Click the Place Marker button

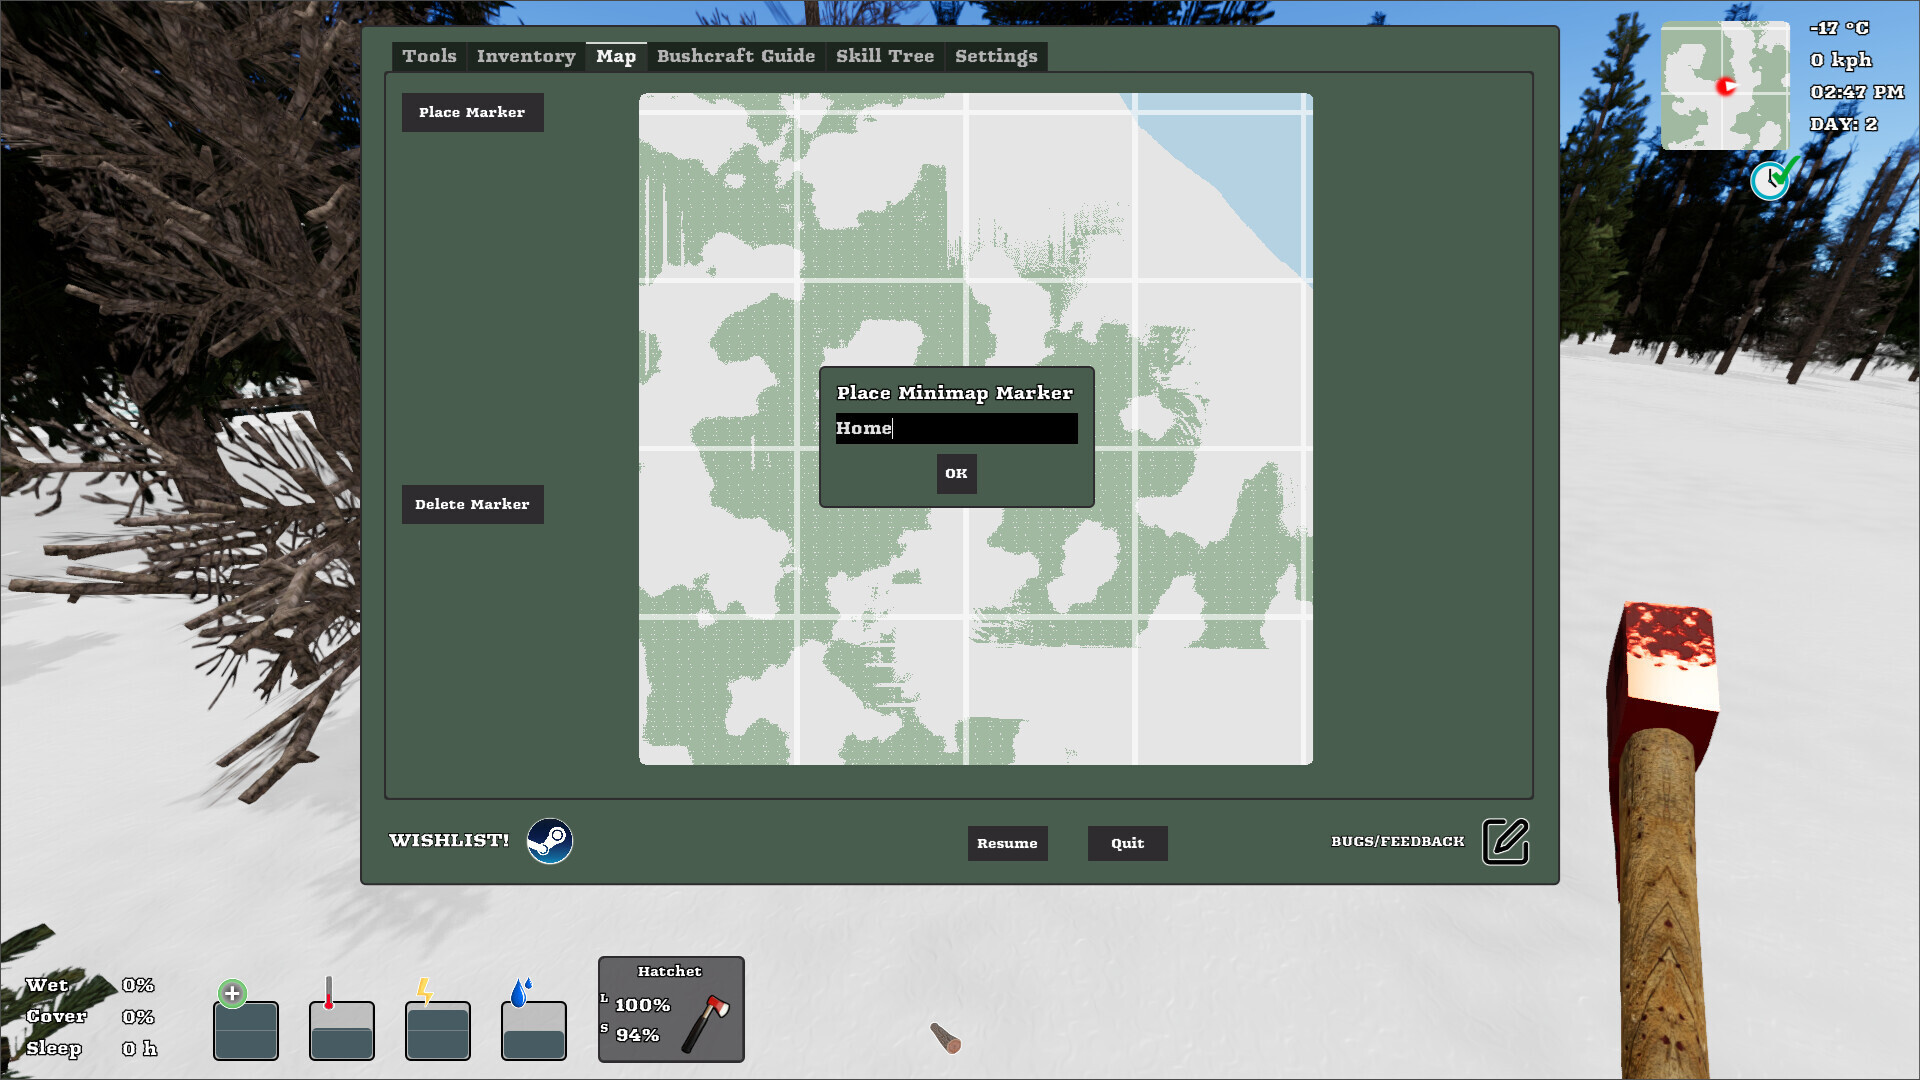click(x=472, y=112)
